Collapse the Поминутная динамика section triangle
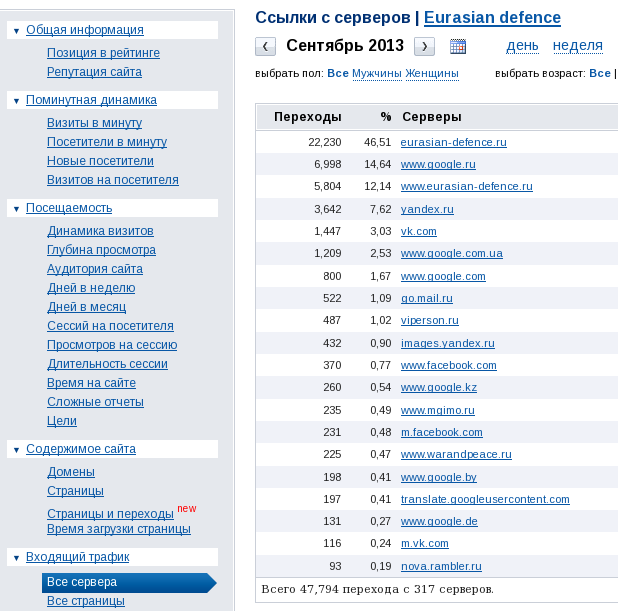The height and width of the screenshot is (611, 618). point(16,101)
